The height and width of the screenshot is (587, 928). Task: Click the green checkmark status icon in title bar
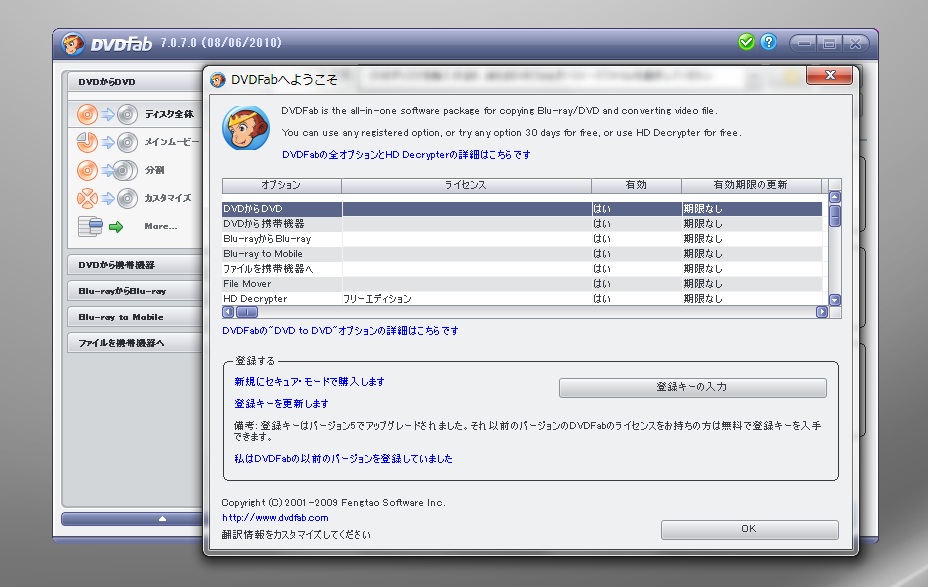coord(746,42)
